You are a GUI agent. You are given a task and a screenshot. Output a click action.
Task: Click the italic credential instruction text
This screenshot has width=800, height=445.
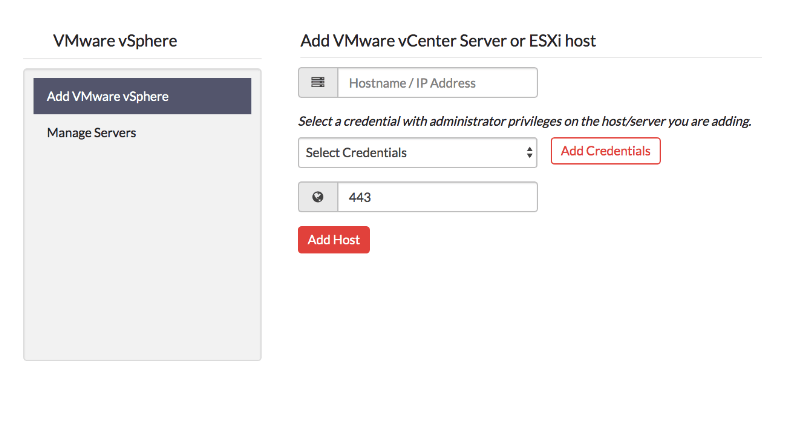pyautogui.click(x=524, y=122)
